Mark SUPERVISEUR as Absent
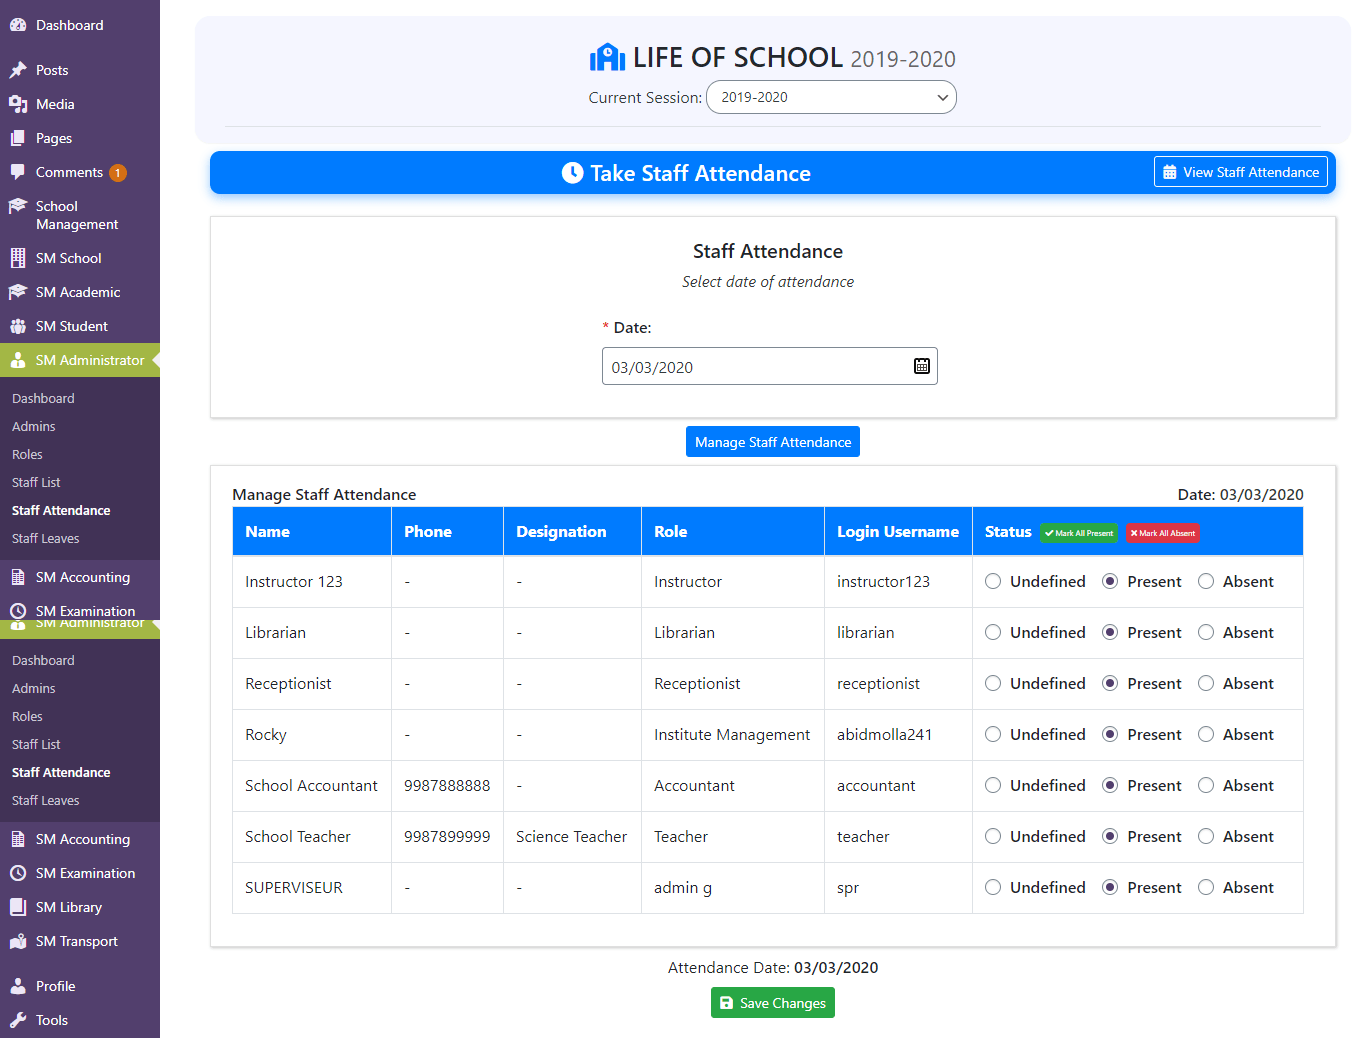Screen dimensions: 1366x1038 click(1206, 887)
